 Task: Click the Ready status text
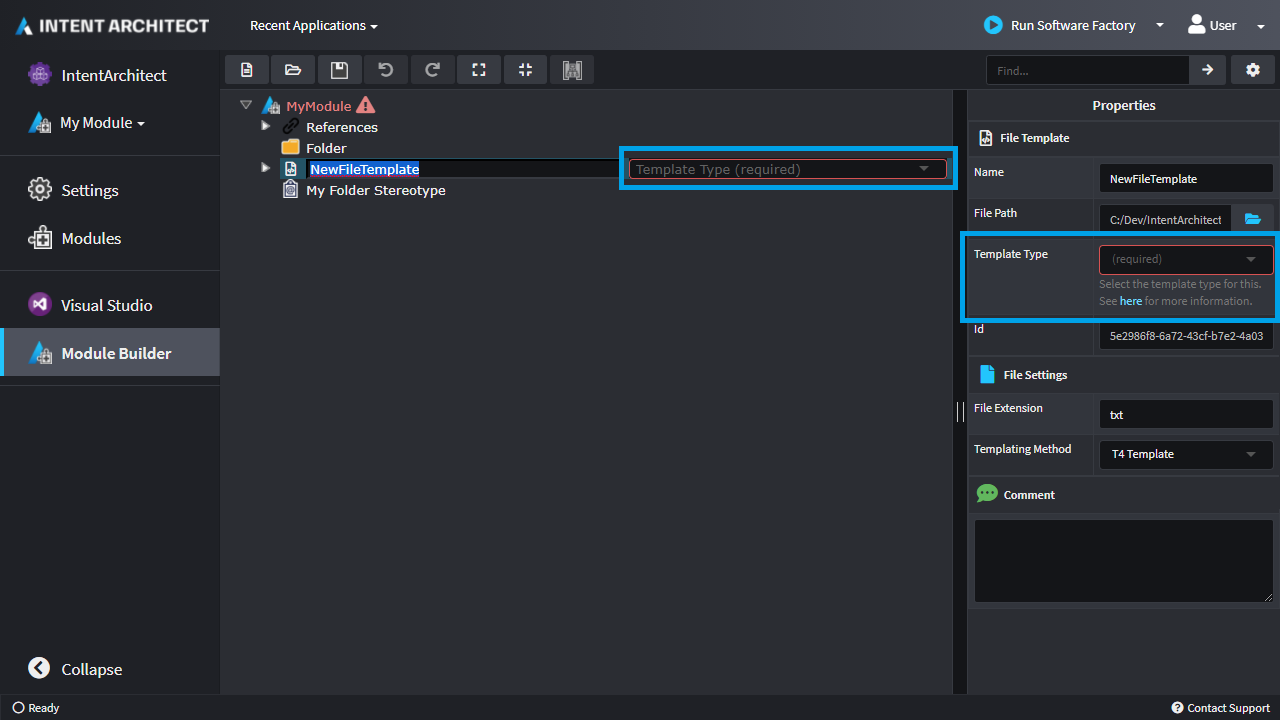44,708
